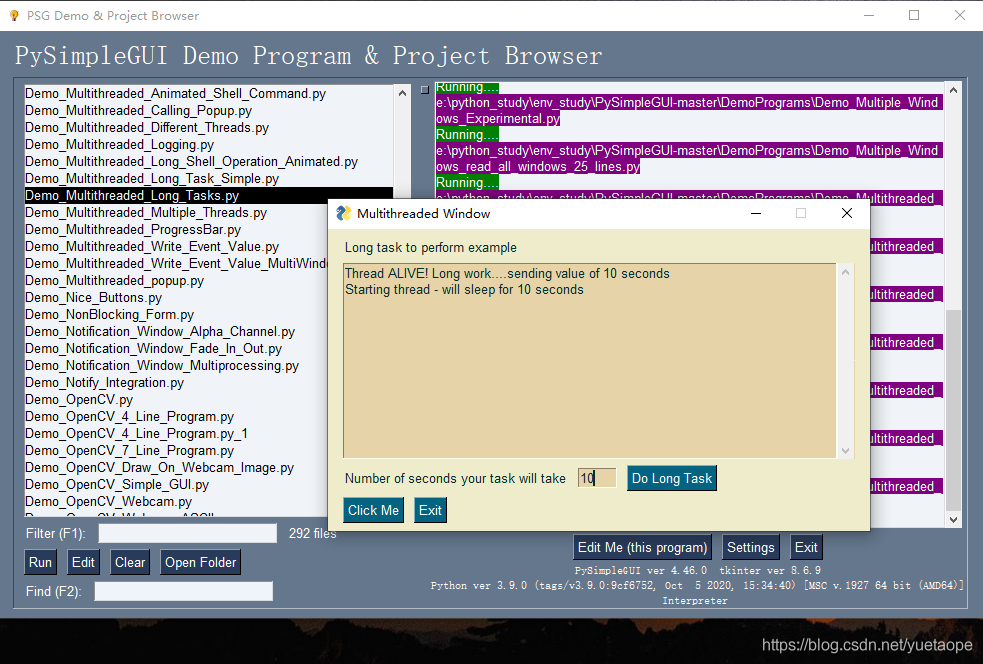Select Demo_Multithreaded_Multiple_Threads.py
The image size is (983, 664).
(x=177, y=213)
